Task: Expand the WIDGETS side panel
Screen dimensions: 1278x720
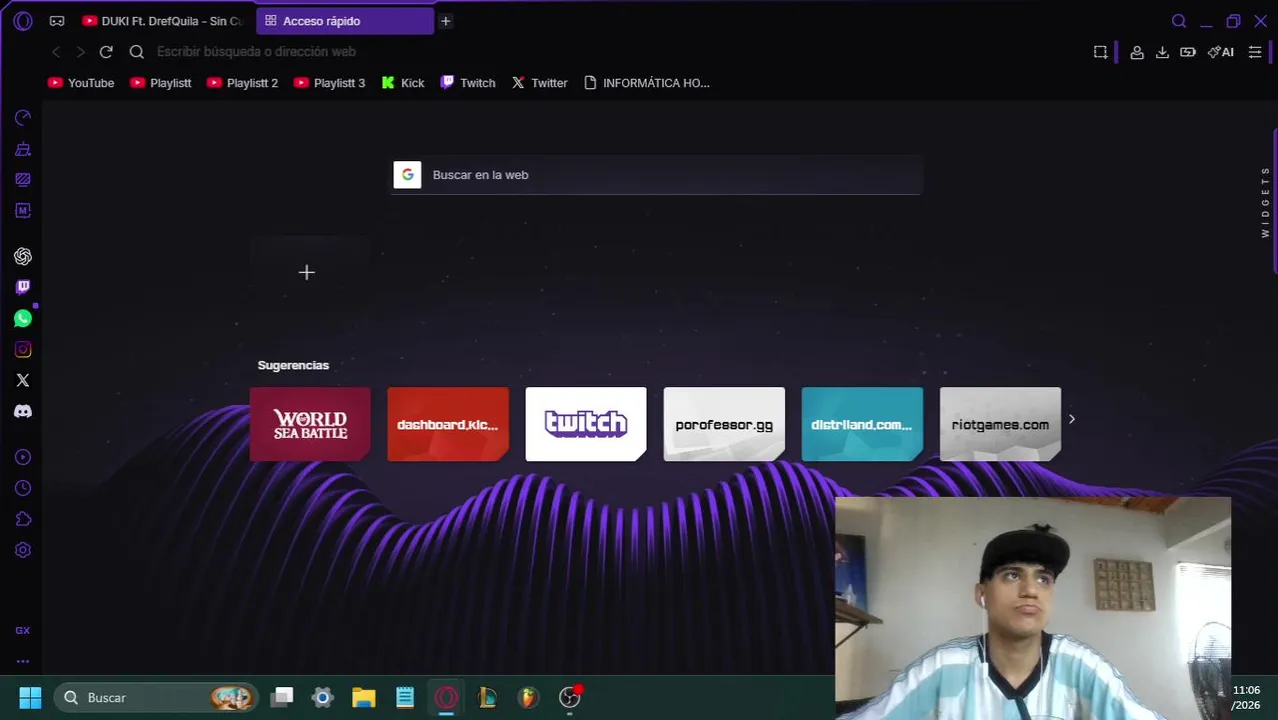Action: click(x=1265, y=202)
